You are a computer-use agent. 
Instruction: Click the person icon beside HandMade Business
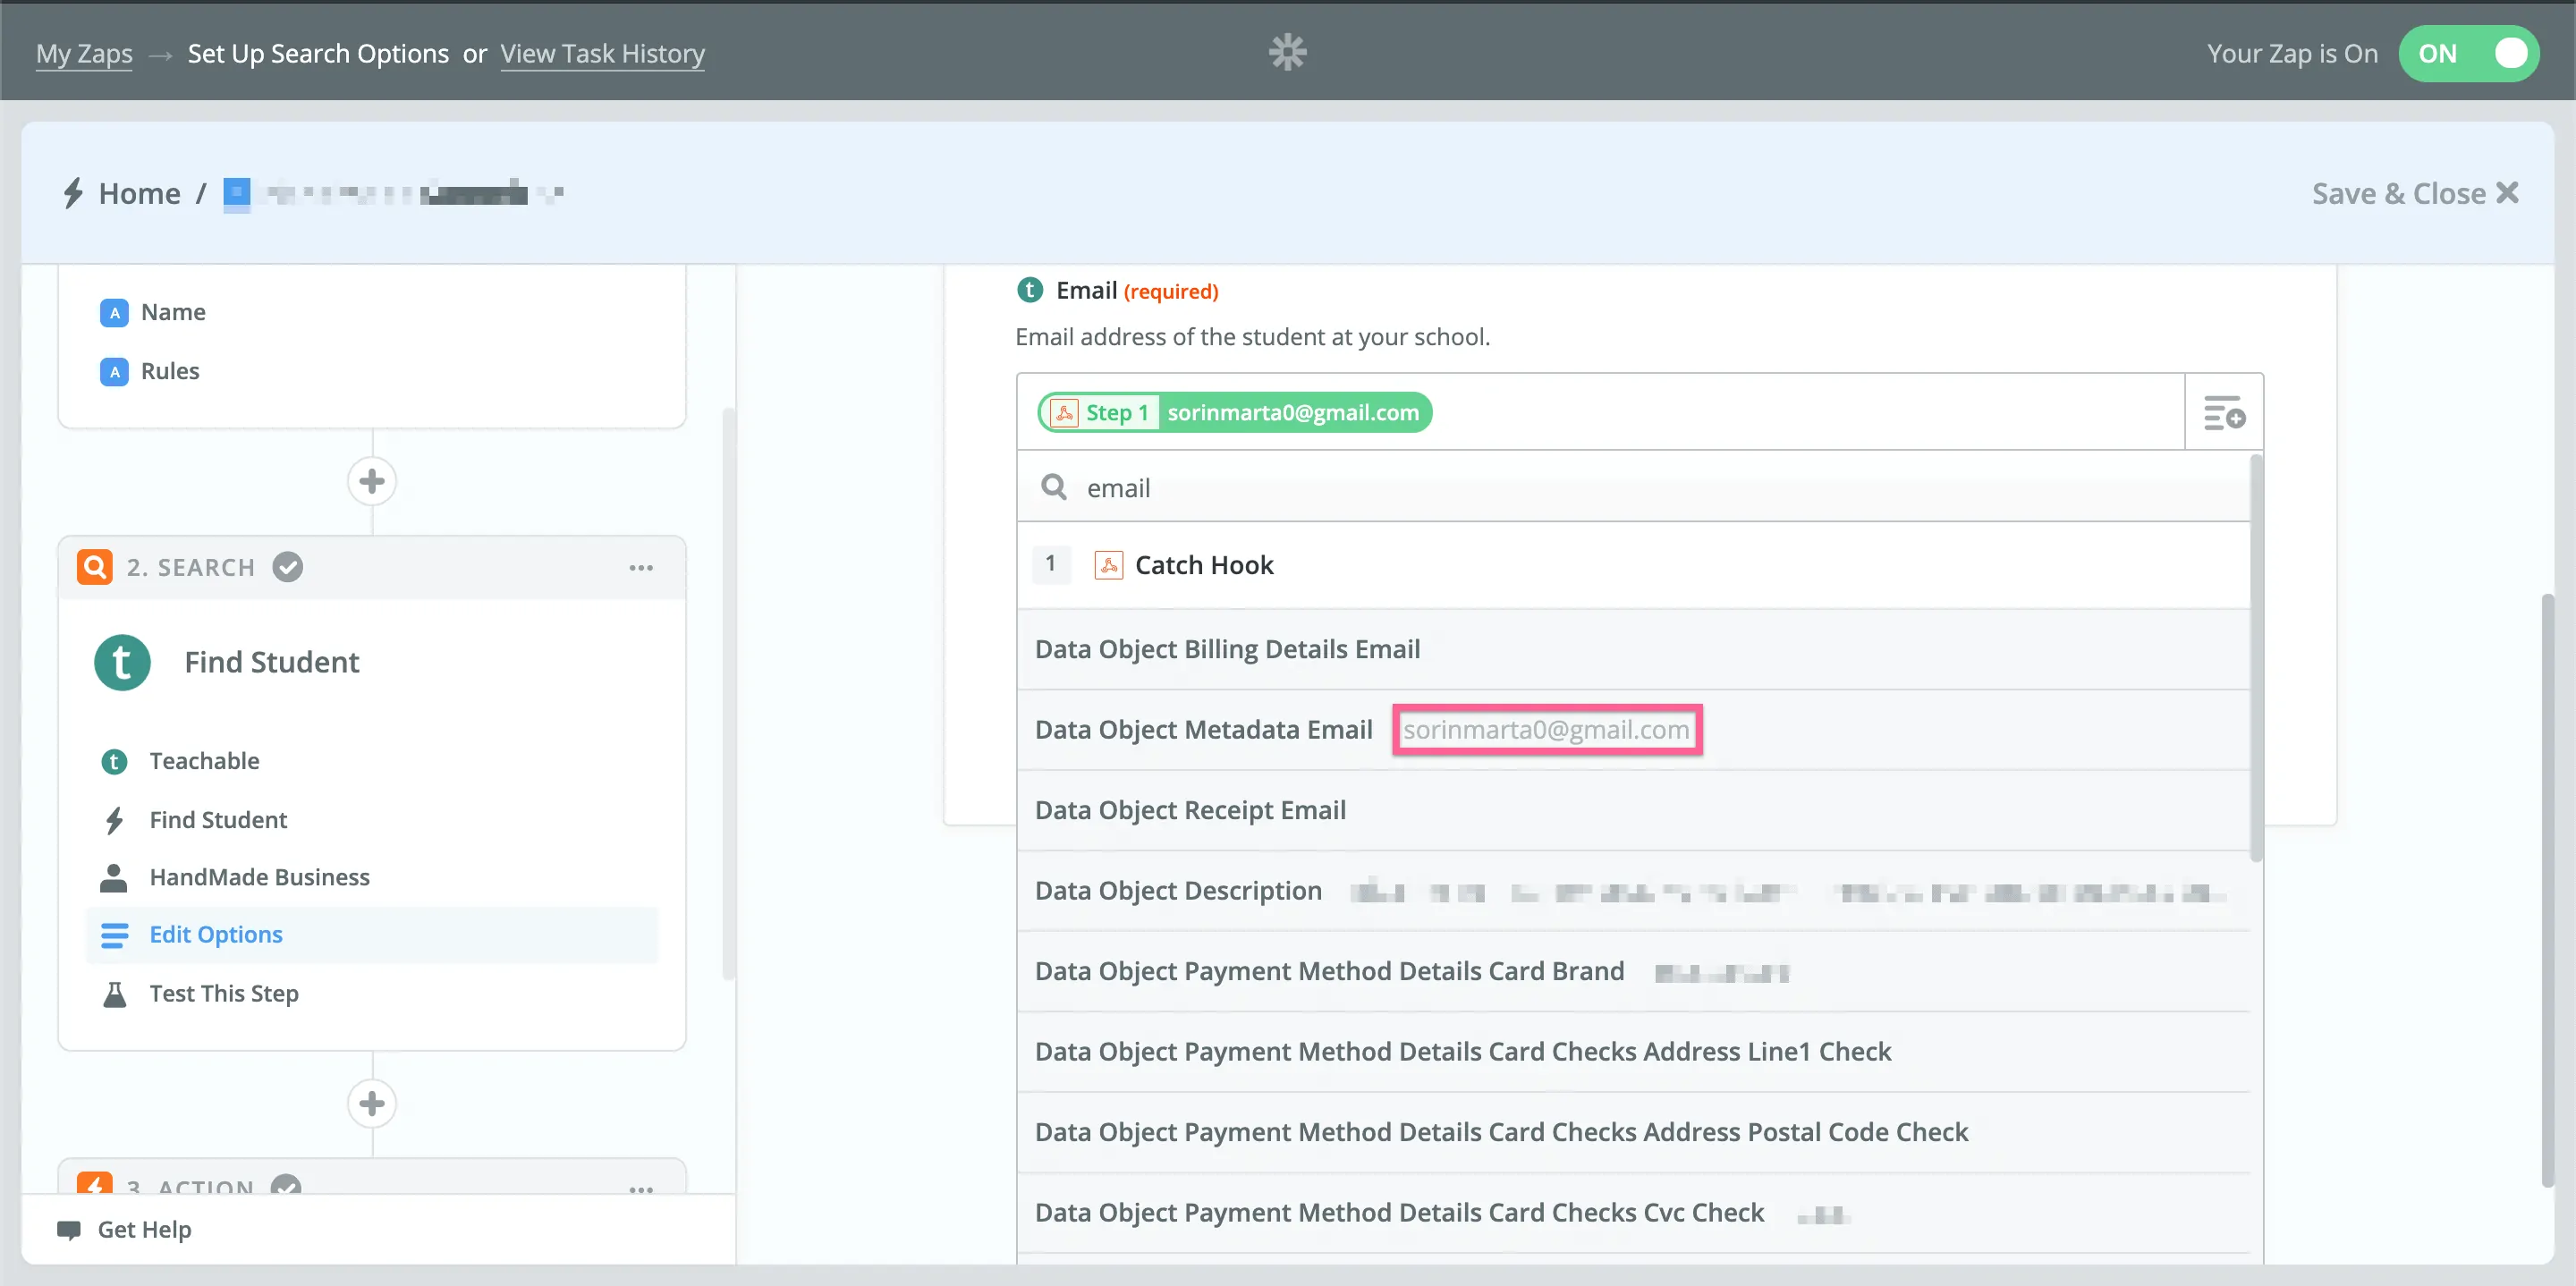point(114,877)
